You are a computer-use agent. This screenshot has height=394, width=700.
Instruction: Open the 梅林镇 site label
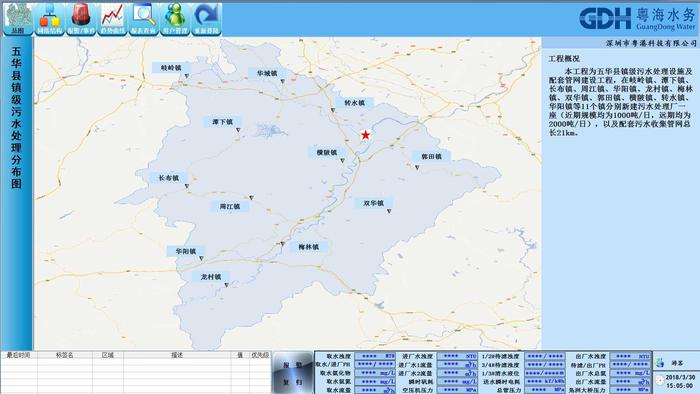(308, 247)
